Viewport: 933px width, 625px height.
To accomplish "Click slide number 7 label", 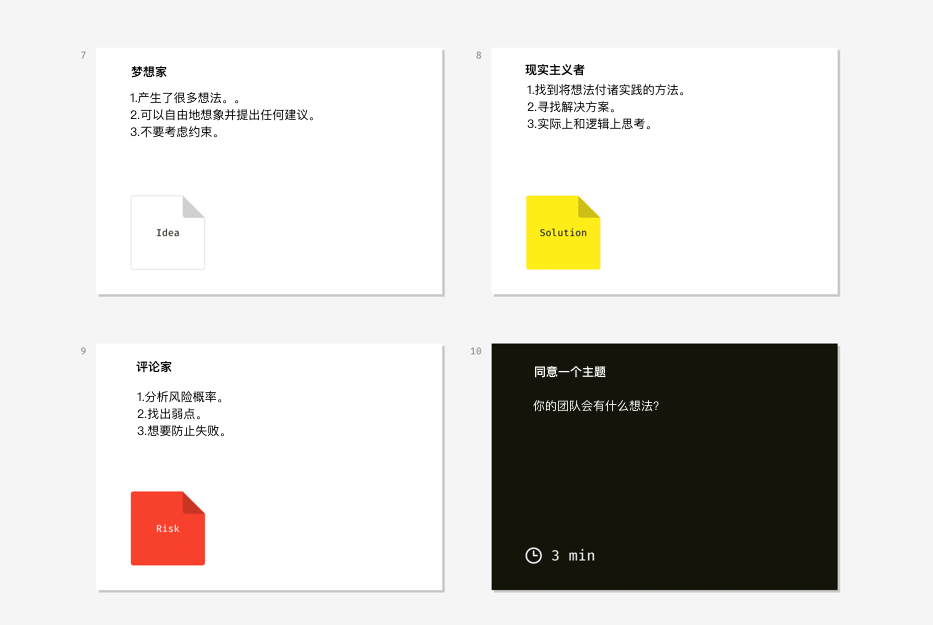I will (x=83, y=55).
